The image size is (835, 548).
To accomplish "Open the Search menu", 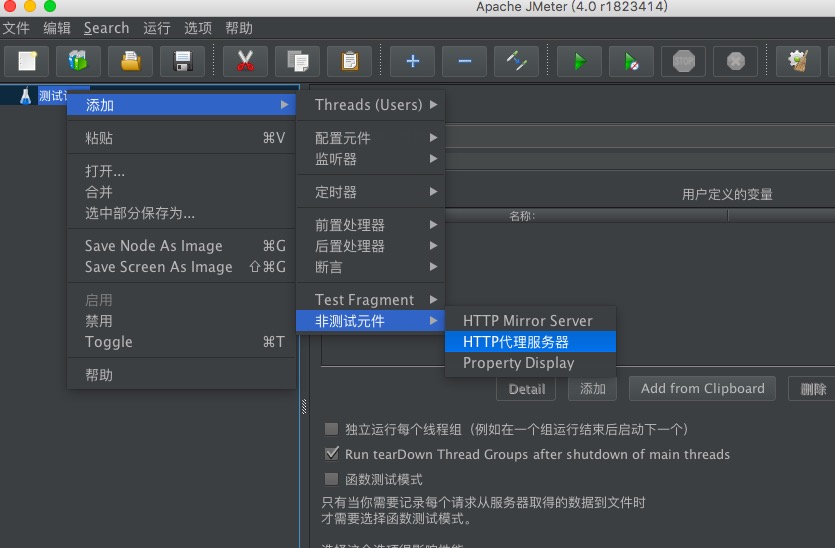I will point(107,28).
